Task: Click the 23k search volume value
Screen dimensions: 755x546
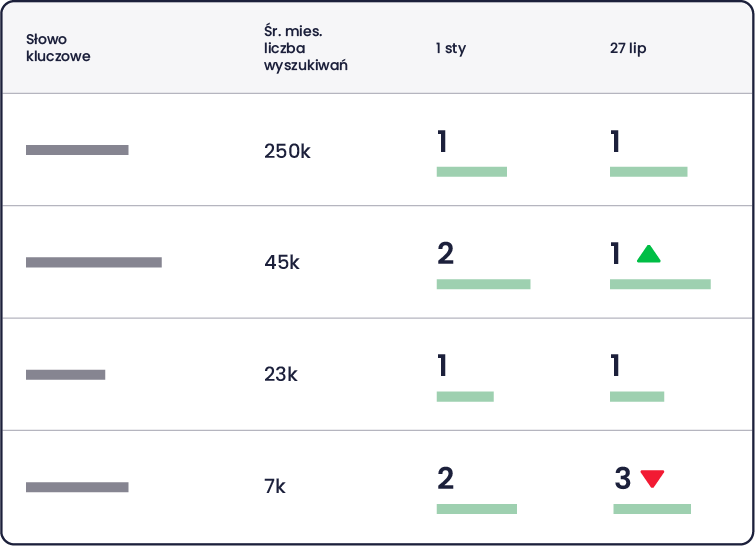Action: pos(281,374)
